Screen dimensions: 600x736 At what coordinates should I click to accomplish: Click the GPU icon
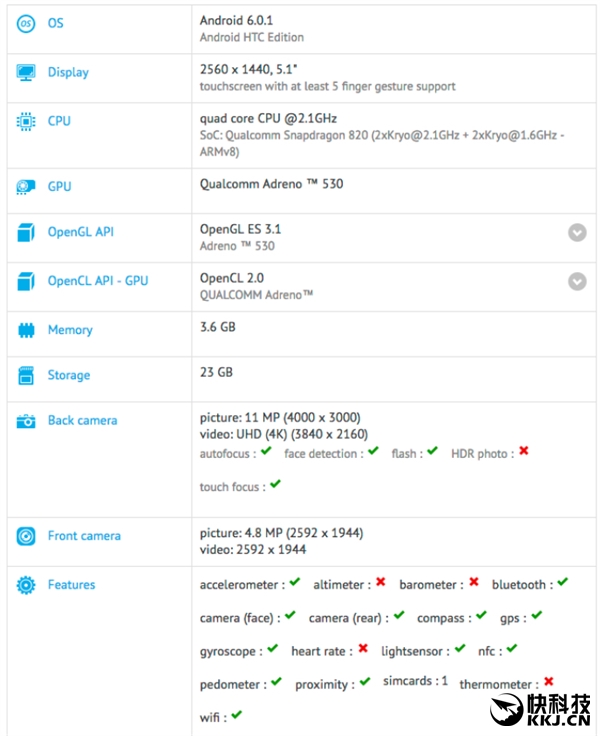[26, 187]
